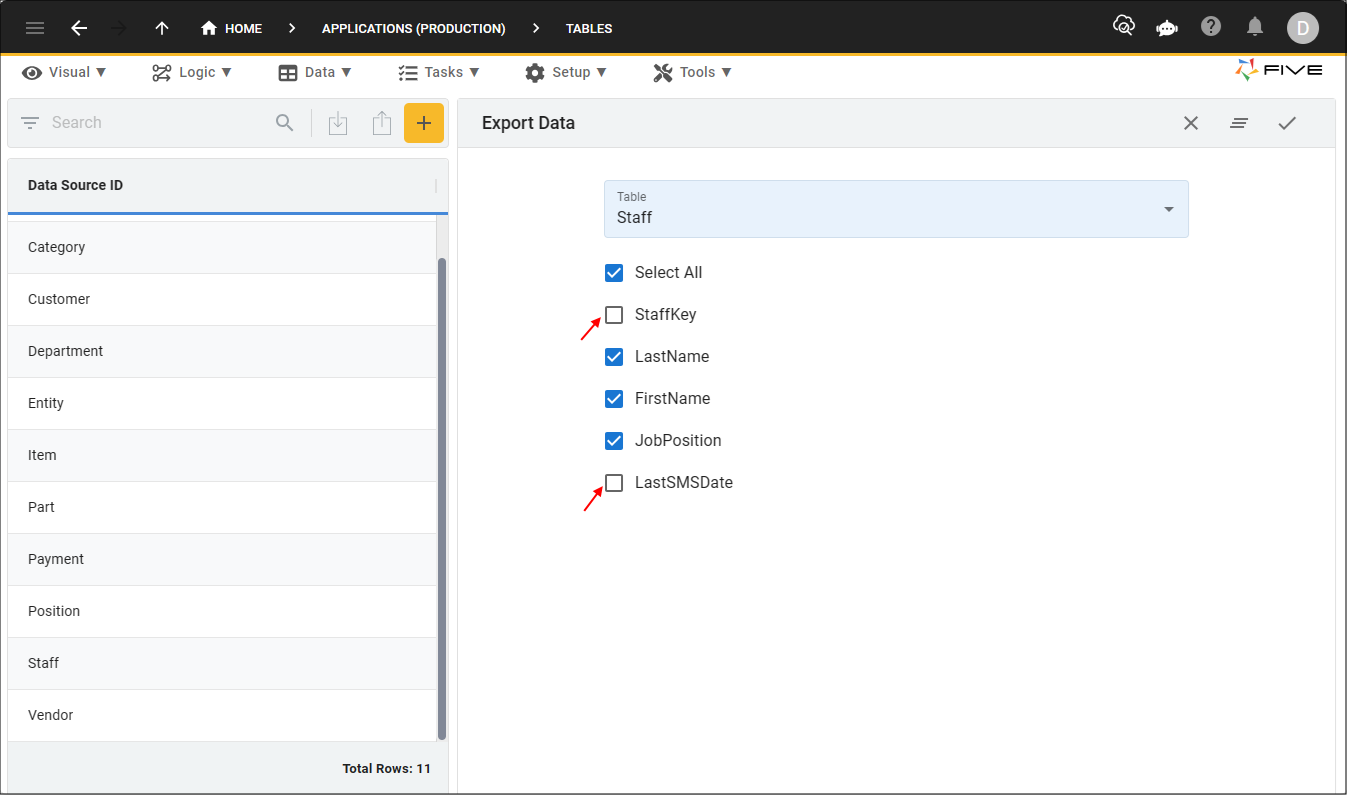Open the Setup menu
The height and width of the screenshot is (795, 1347).
pyautogui.click(x=566, y=72)
